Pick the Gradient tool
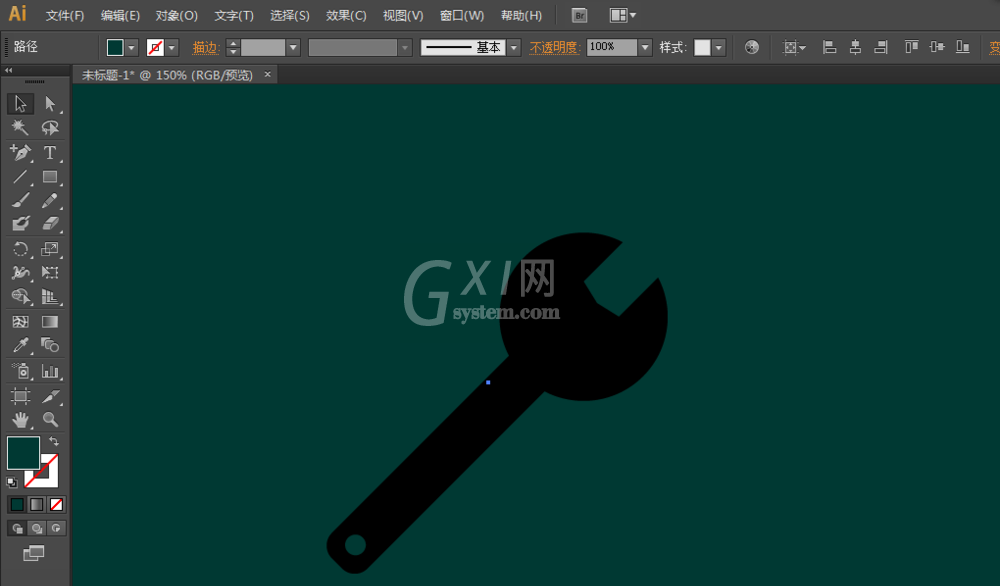This screenshot has width=1000, height=586. 50,321
